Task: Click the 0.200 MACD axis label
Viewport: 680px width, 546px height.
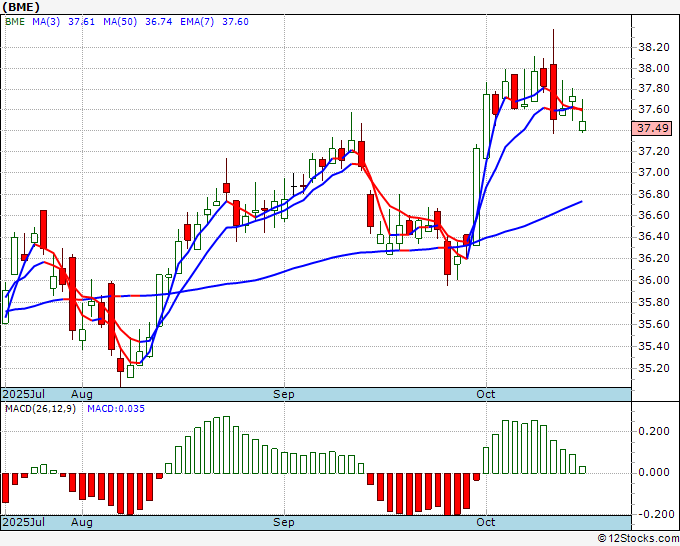Action: (654, 431)
